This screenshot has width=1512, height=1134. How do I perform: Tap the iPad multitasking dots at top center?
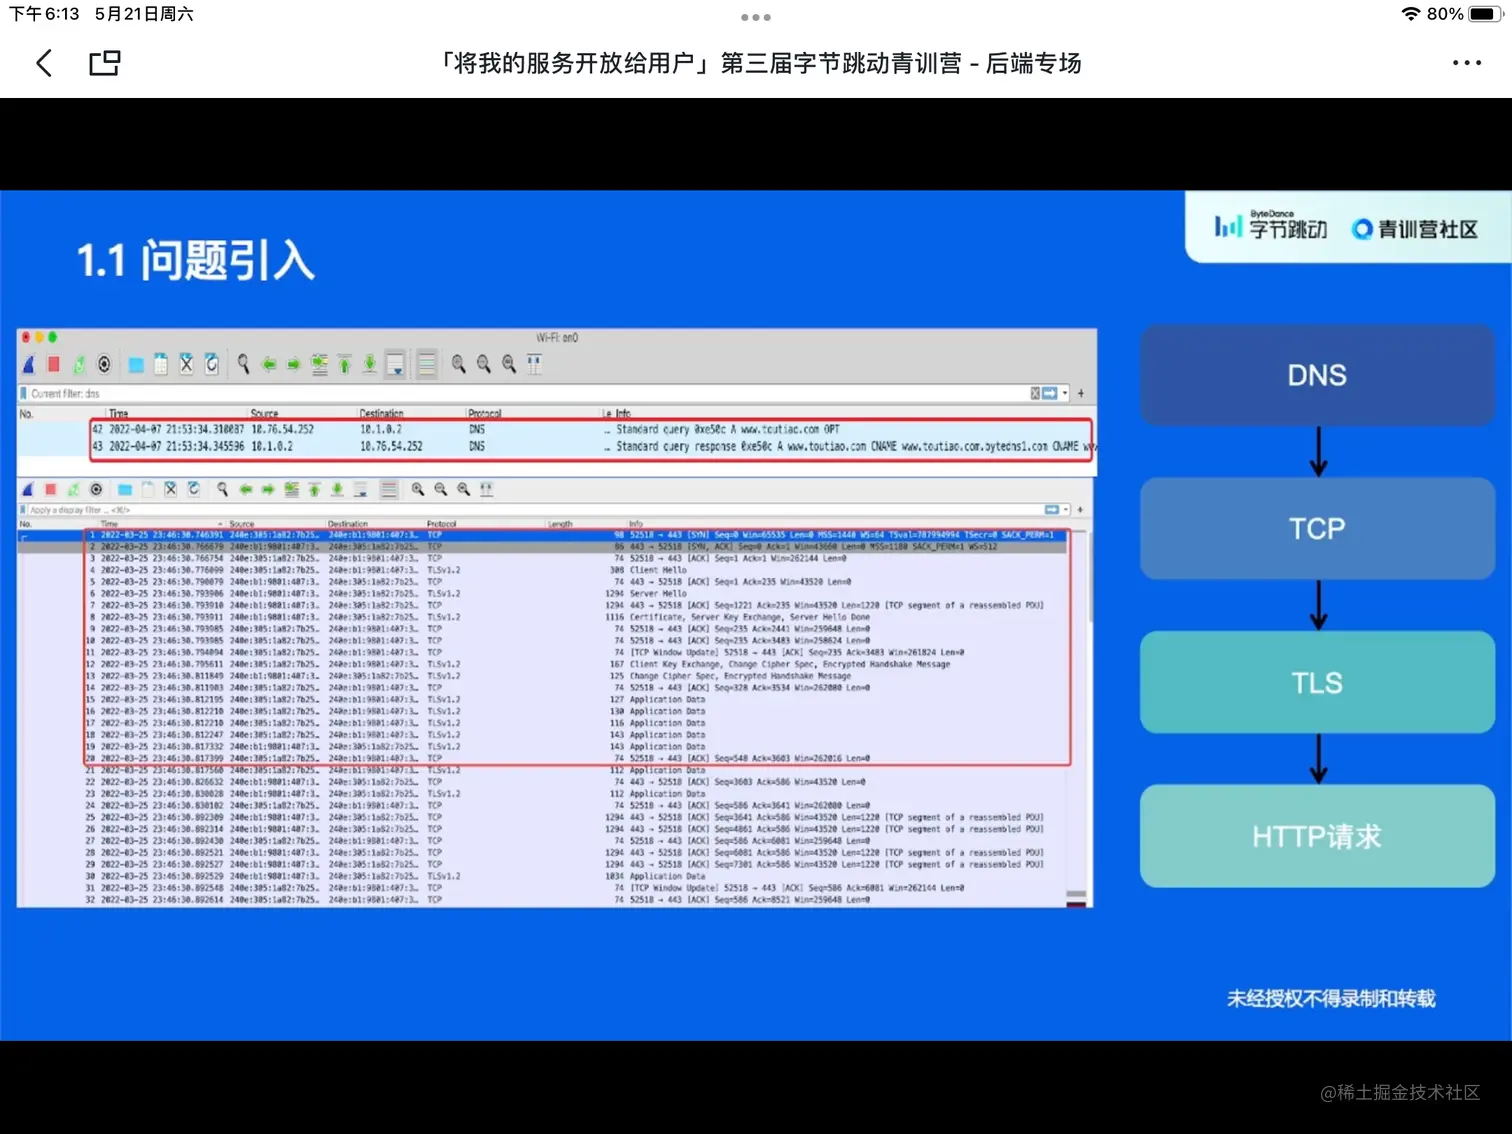click(x=756, y=17)
